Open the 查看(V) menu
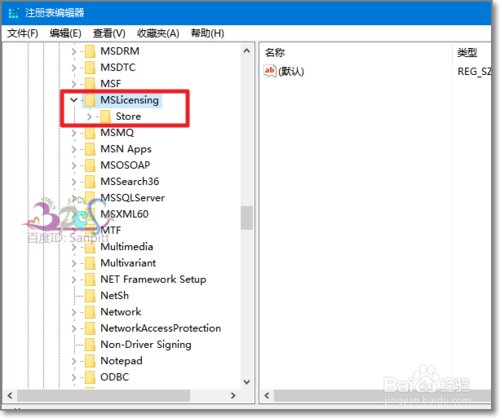 [x=109, y=33]
